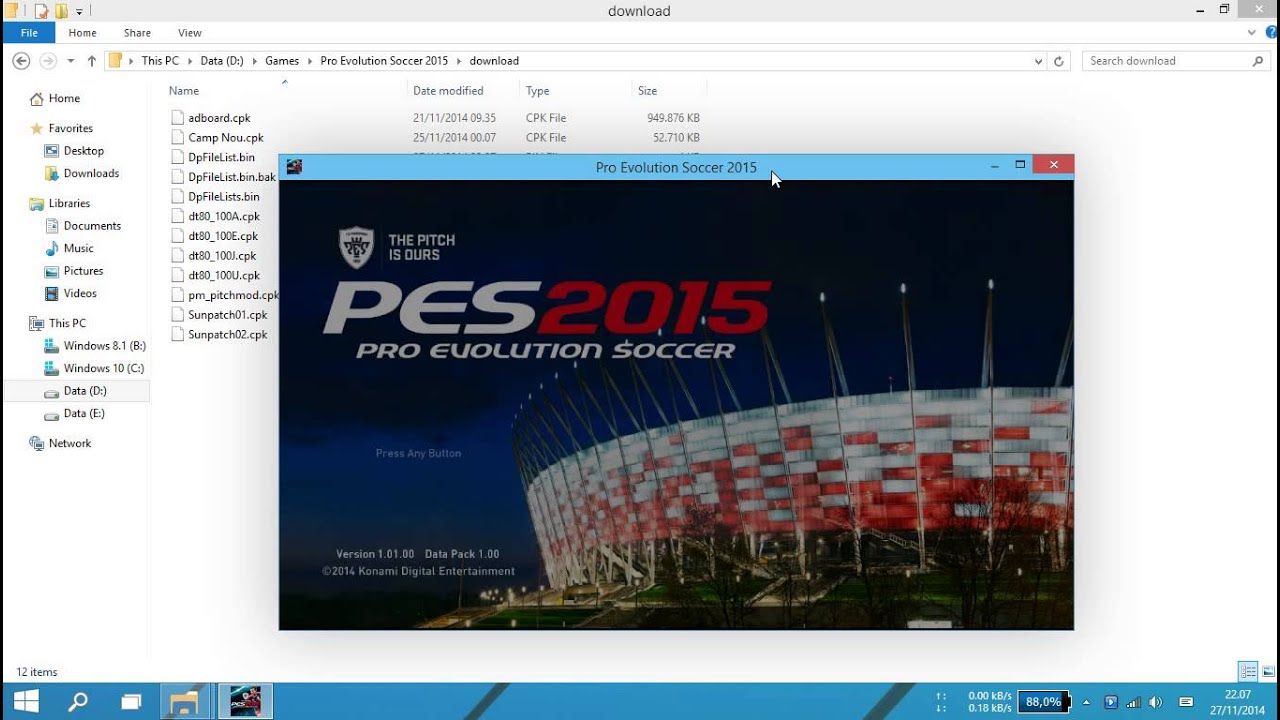Viewport: 1280px width, 720px height.
Task: Open the File ribbon tab
Action: pos(29,33)
